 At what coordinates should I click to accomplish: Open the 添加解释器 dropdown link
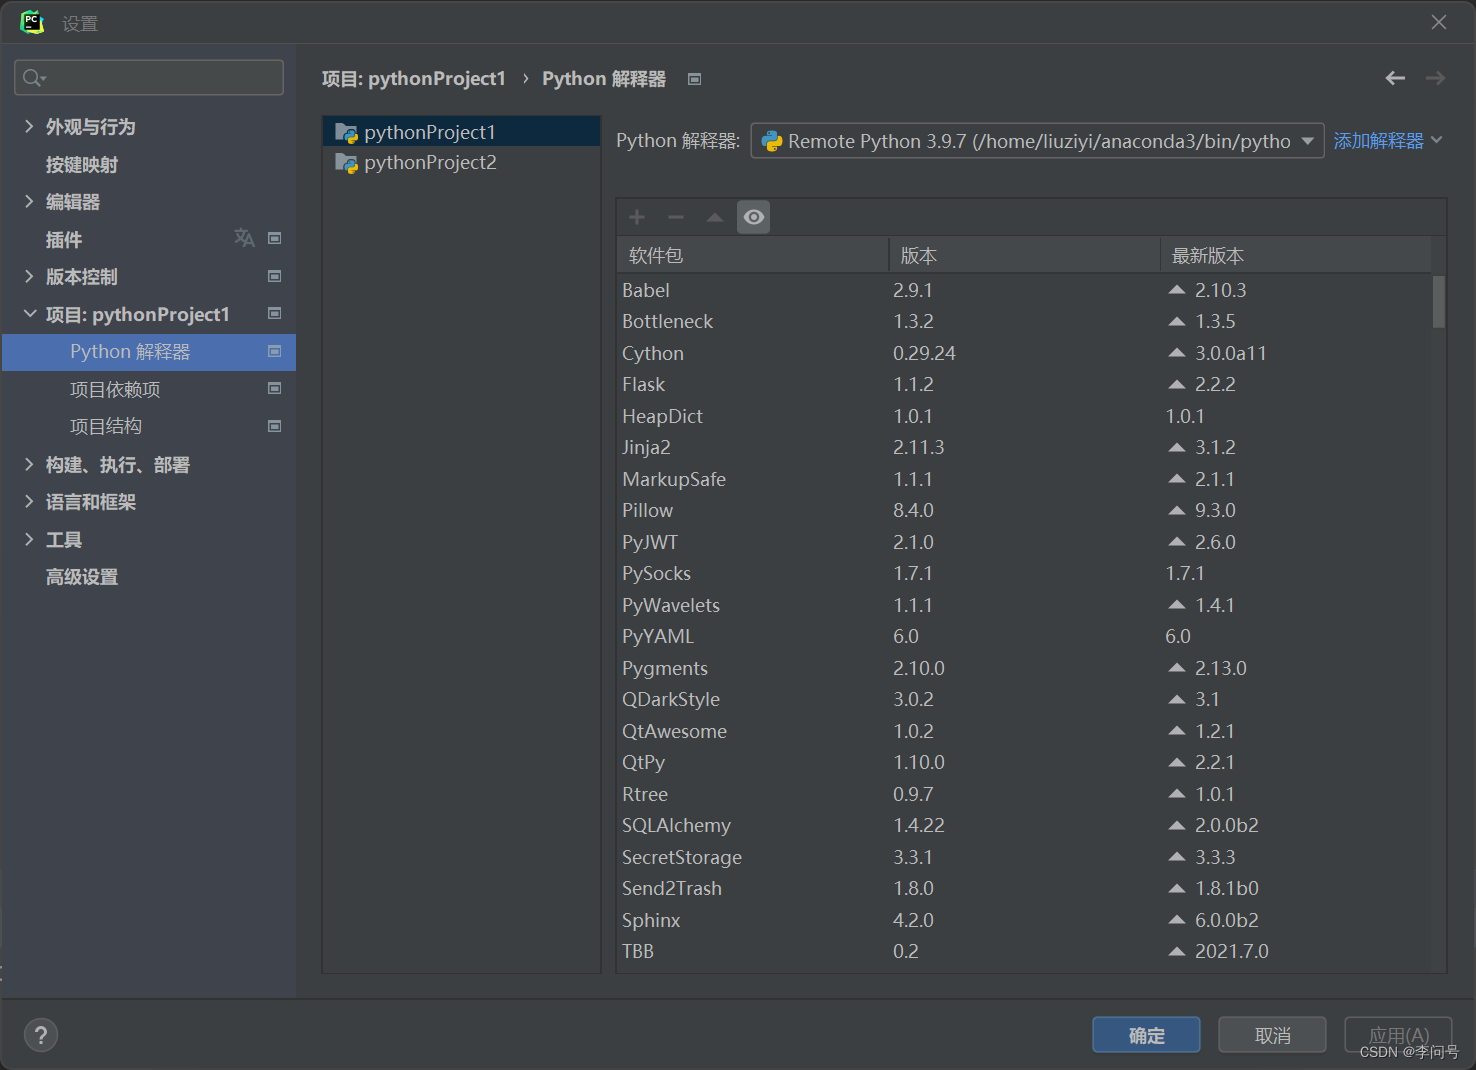(1388, 141)
